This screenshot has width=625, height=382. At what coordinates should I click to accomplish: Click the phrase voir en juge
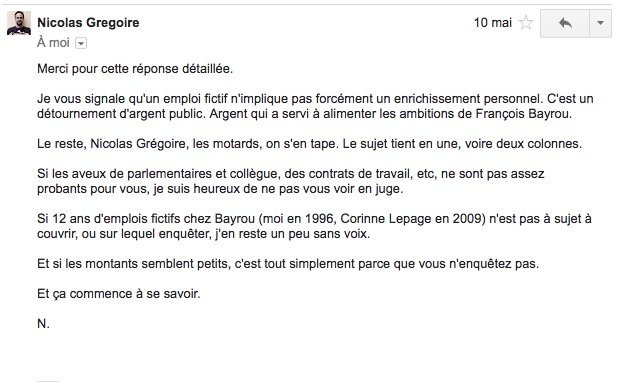(368, 189)
